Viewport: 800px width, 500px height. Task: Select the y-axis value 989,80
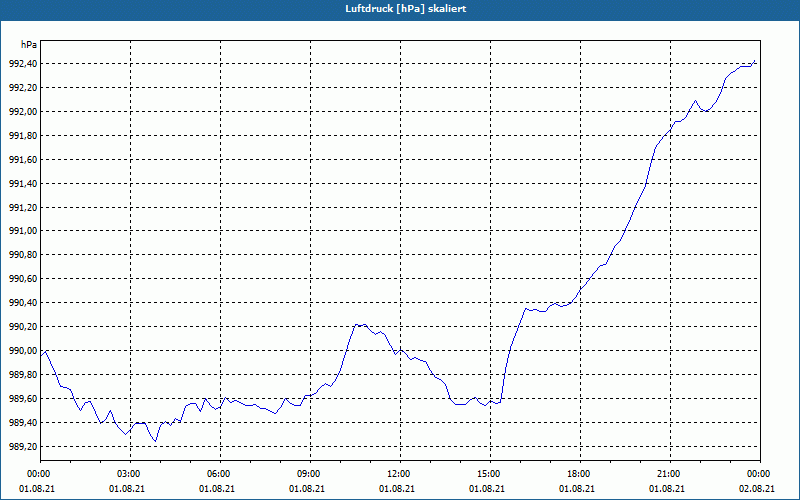[x=23, y=375]
